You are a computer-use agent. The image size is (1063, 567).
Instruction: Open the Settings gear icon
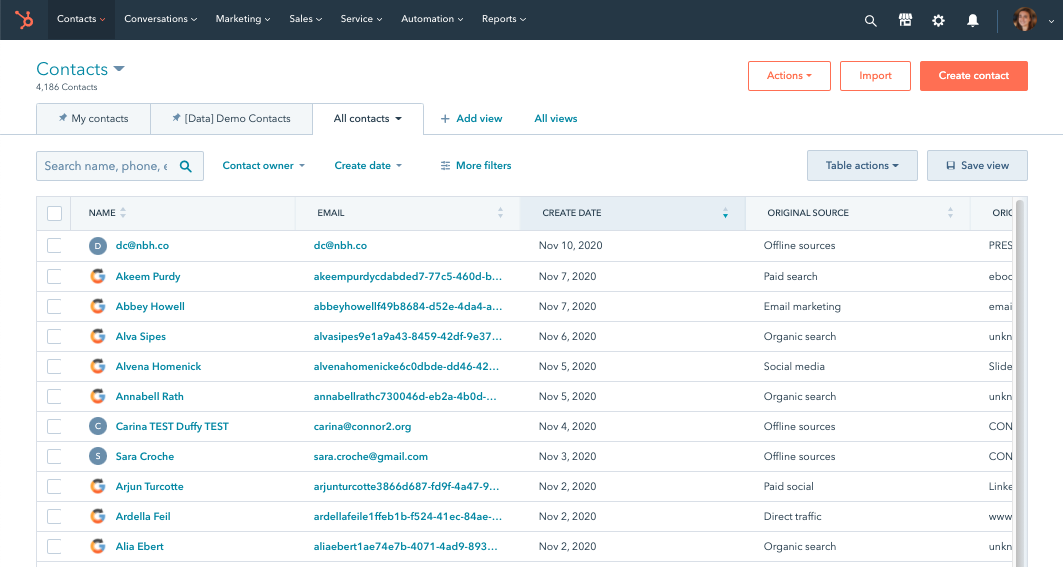coord(938,20)
